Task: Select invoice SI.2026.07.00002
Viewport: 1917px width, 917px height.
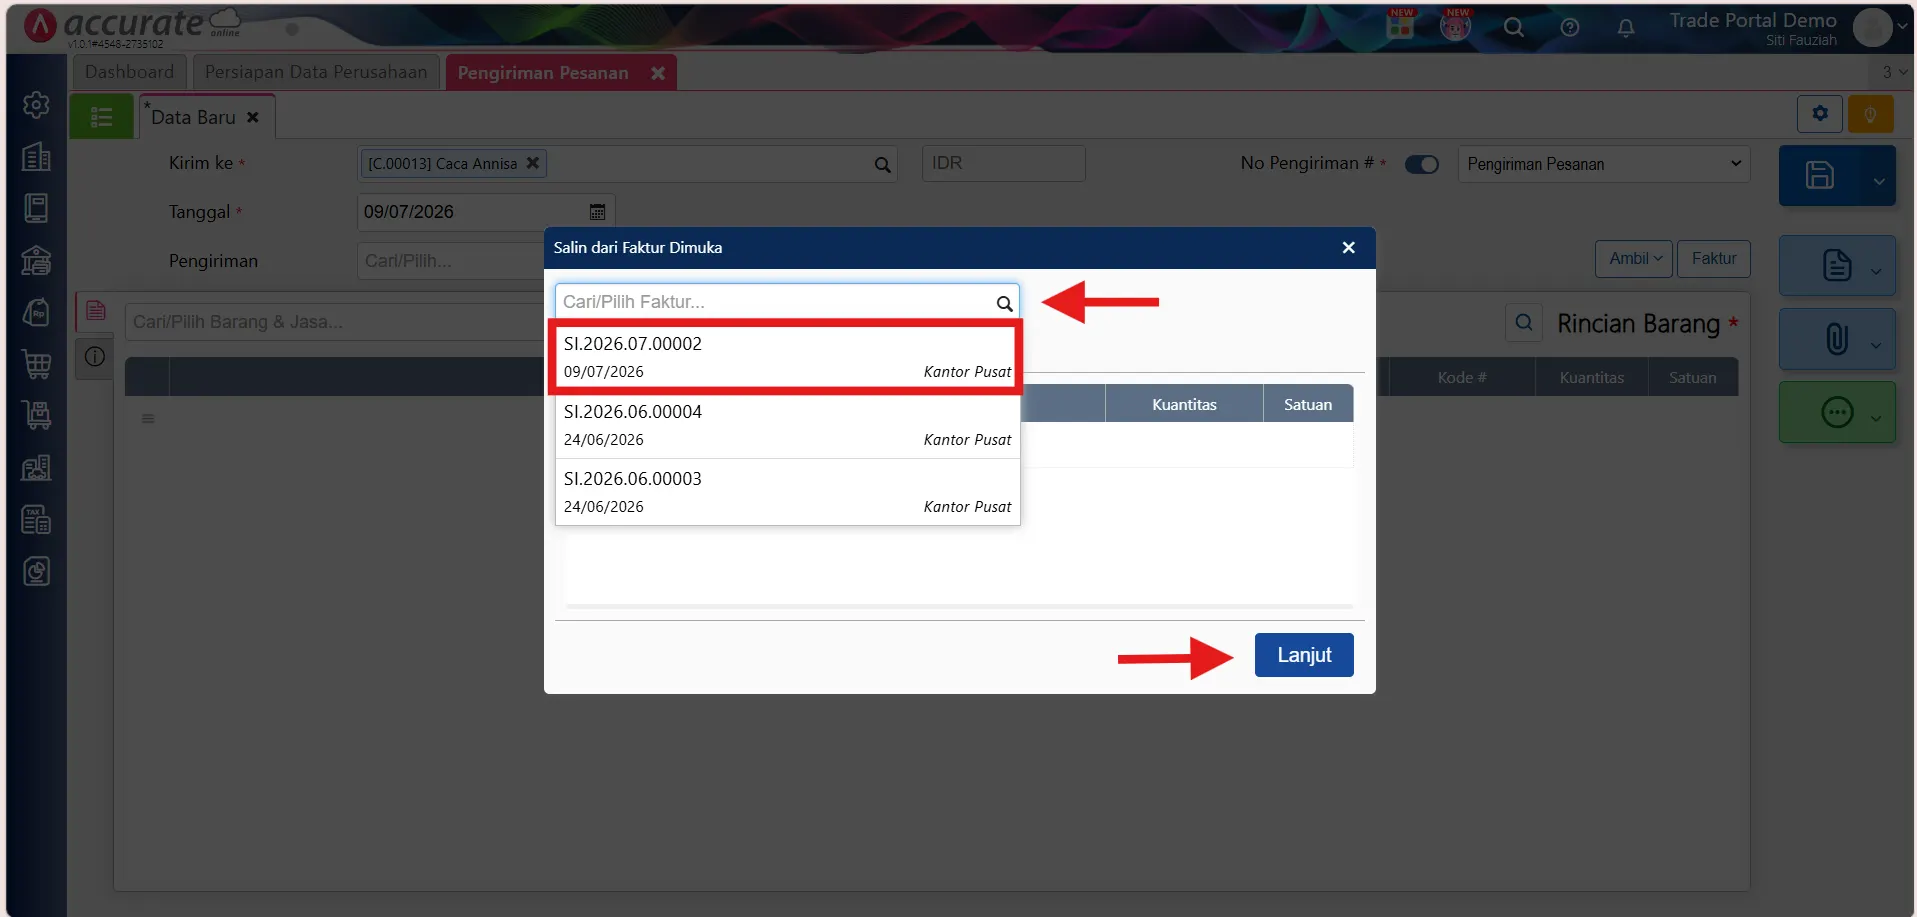Action: point(787,357)
